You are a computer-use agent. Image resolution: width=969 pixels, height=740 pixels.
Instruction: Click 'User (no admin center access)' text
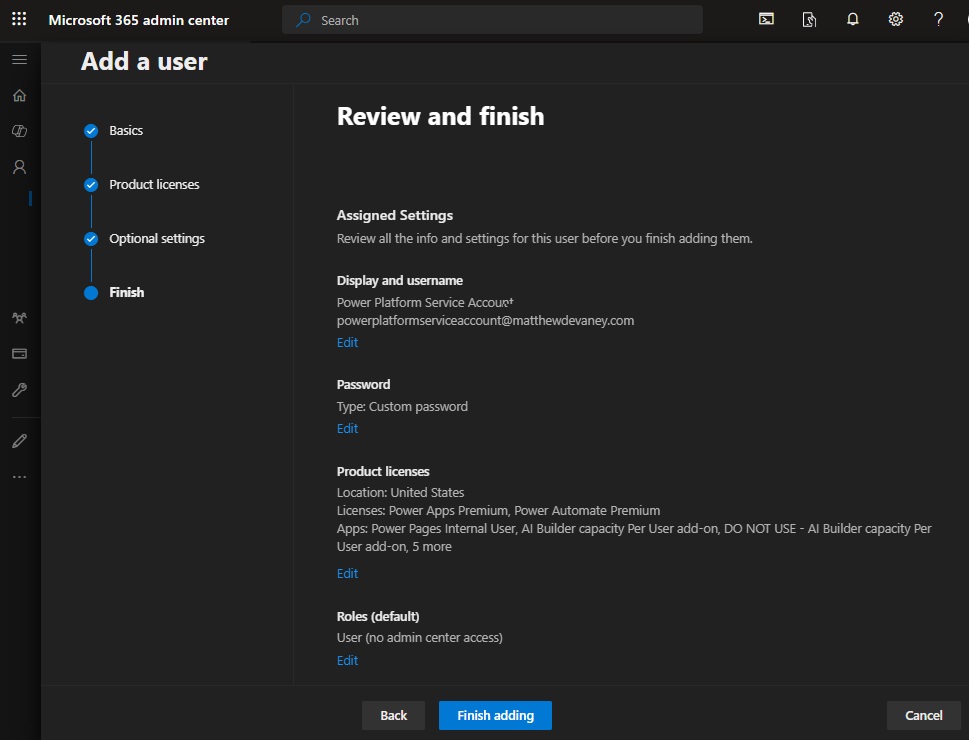(x=420, y=637)
